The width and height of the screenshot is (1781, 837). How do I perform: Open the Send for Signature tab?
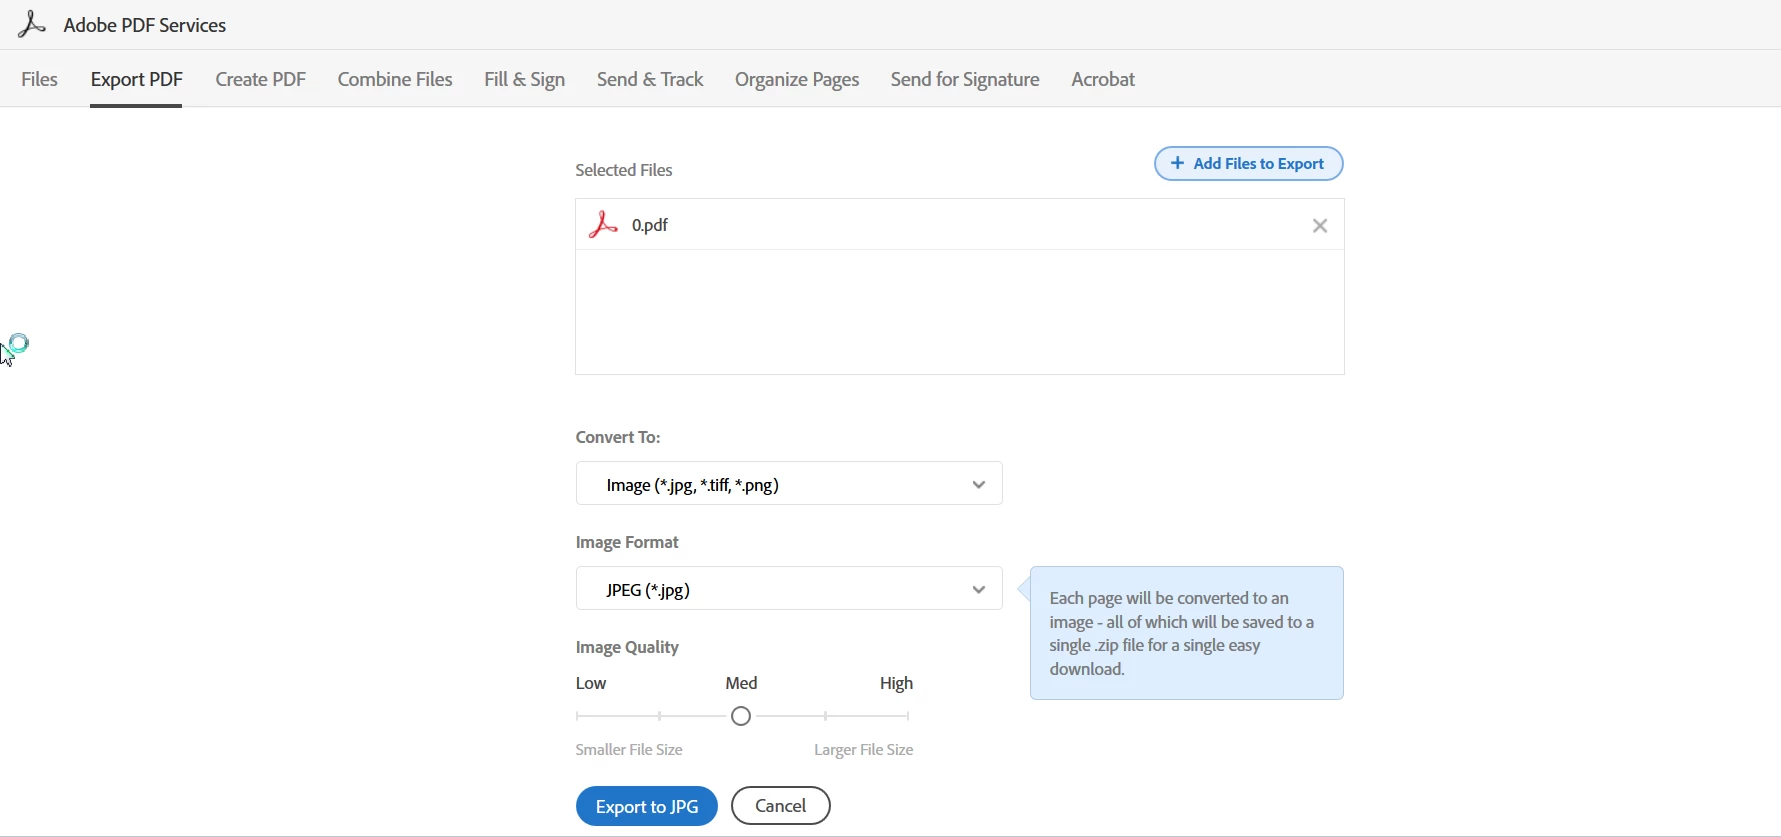[965, 80]
